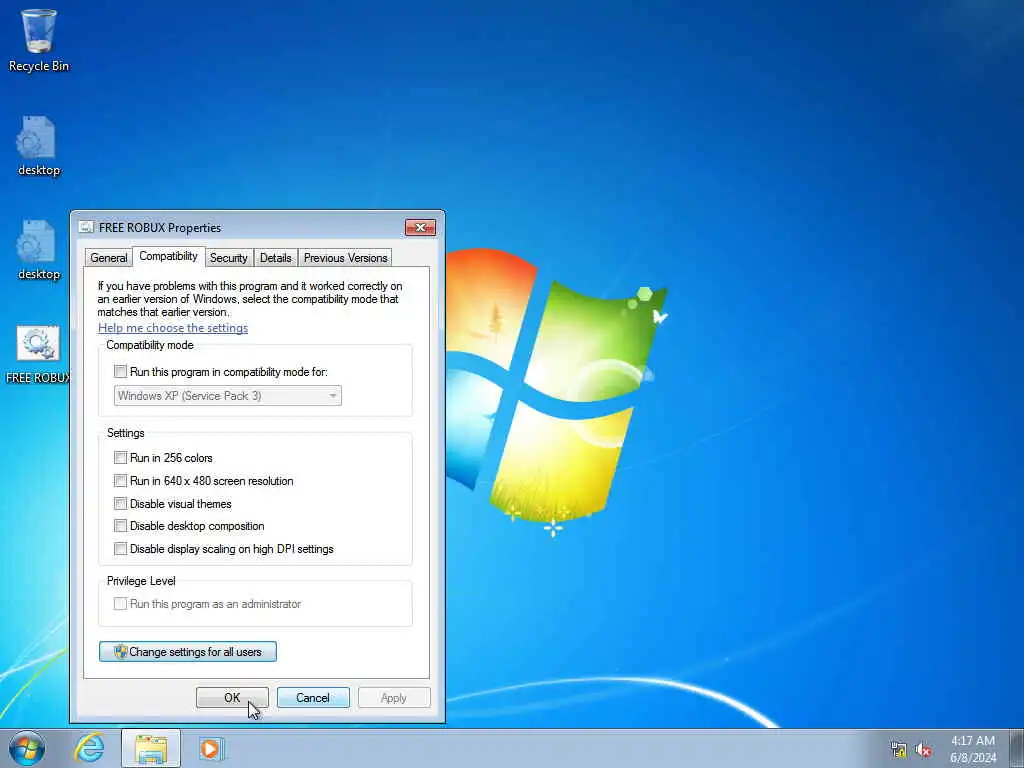Open the Details tab

pos(276,258)
